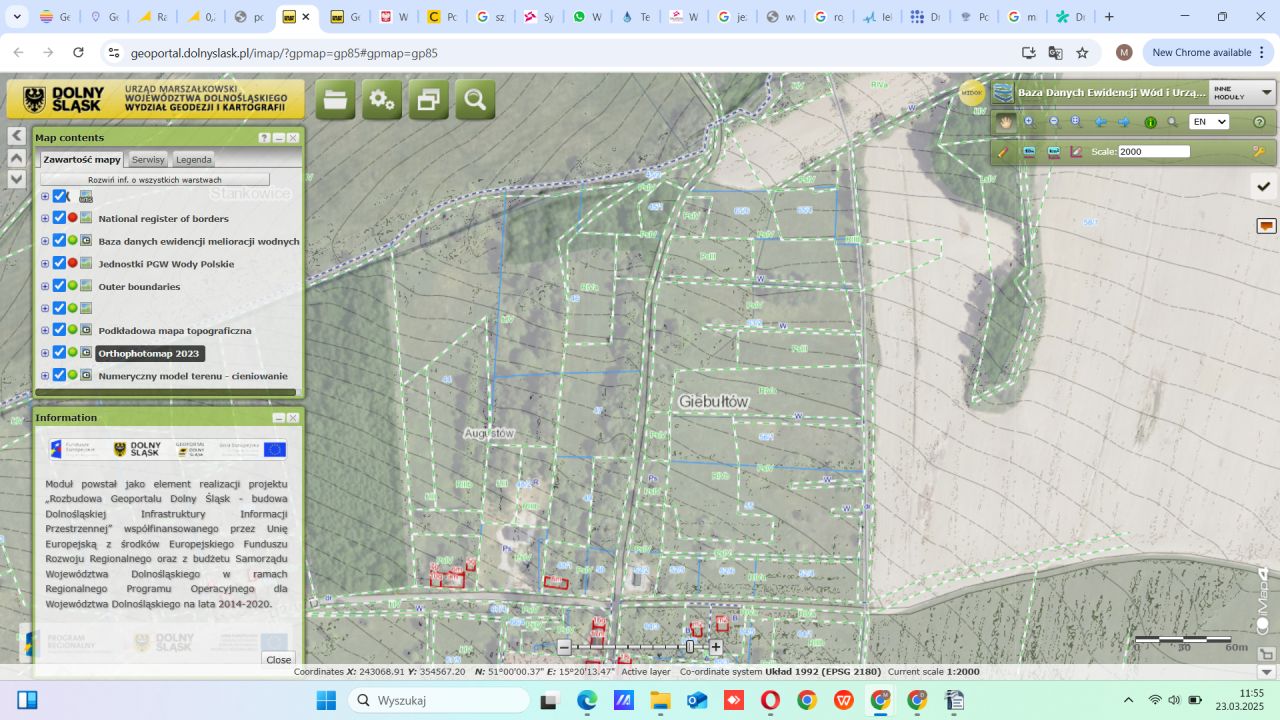Click the map zoom slider handle

coord(690,647)
